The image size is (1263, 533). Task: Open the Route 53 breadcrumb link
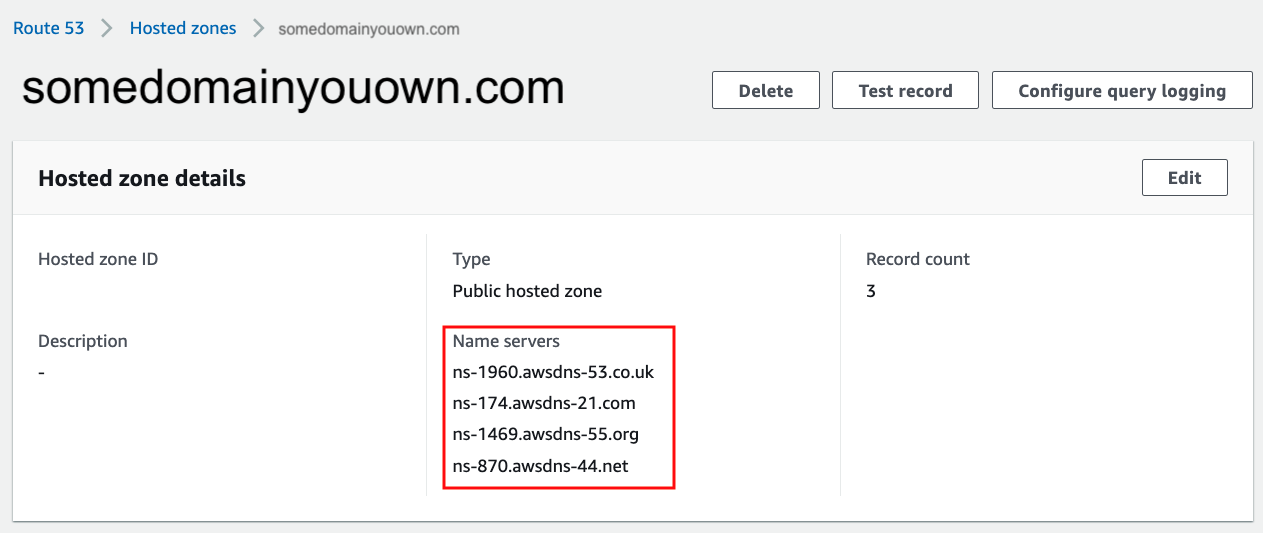[48, 28]
